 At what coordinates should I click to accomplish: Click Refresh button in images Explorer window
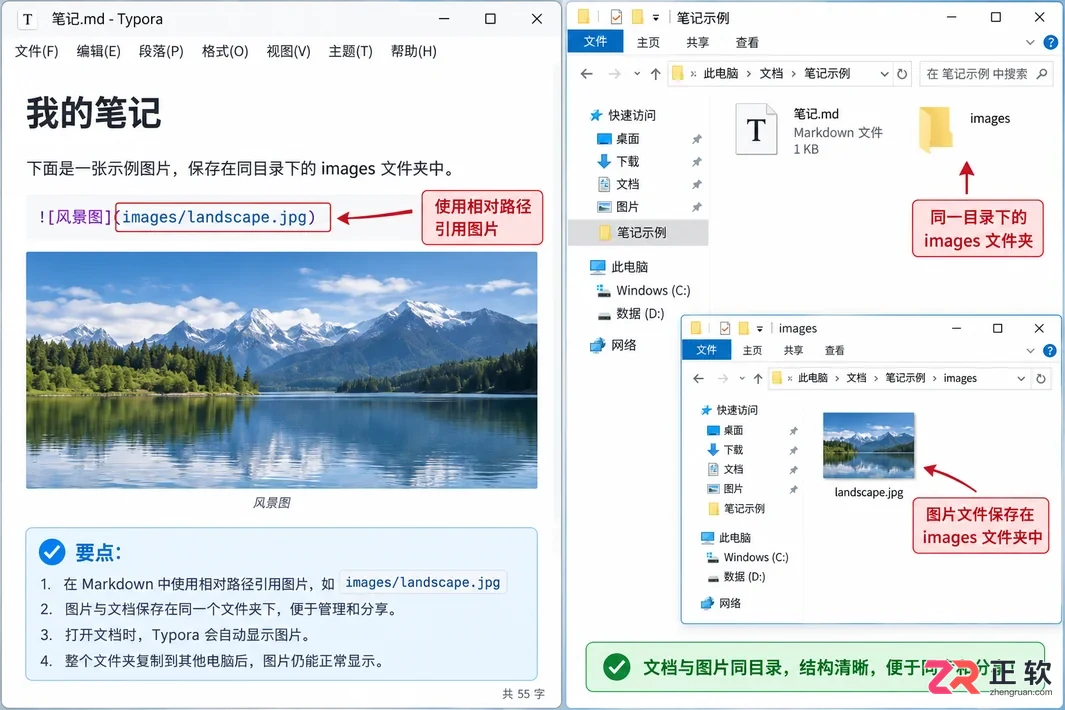[x=1041, y=378]
